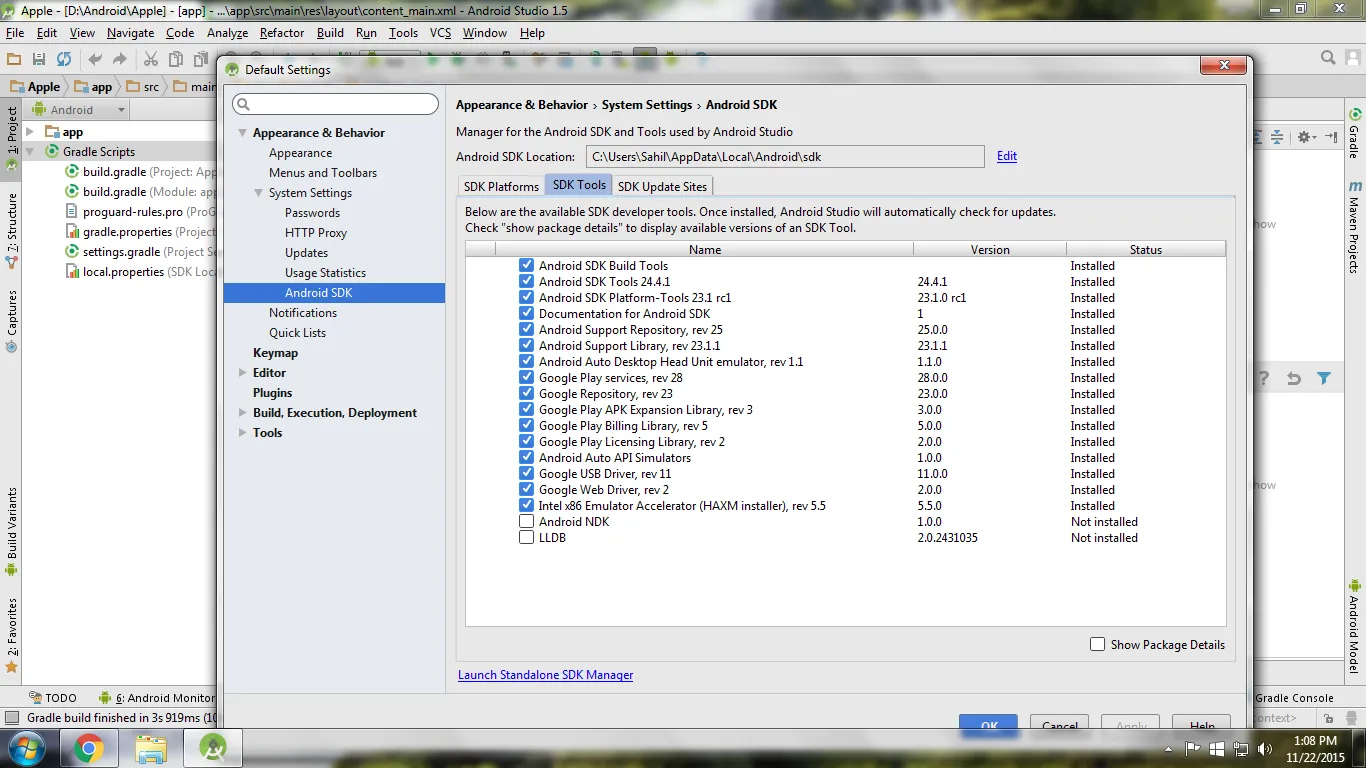Select HTTP Proxy settings page
1366x768 pixels.
(x=316, y=233)
